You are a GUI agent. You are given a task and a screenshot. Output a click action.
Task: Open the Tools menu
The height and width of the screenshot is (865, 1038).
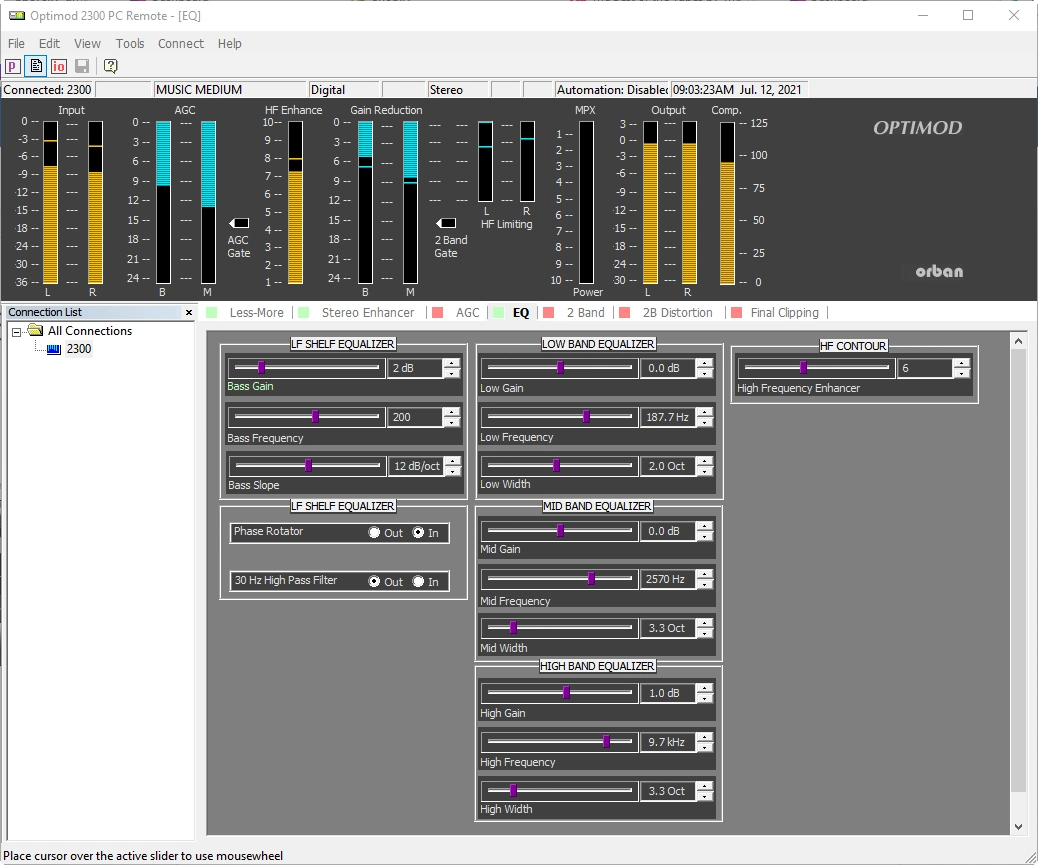pos(130,44)
